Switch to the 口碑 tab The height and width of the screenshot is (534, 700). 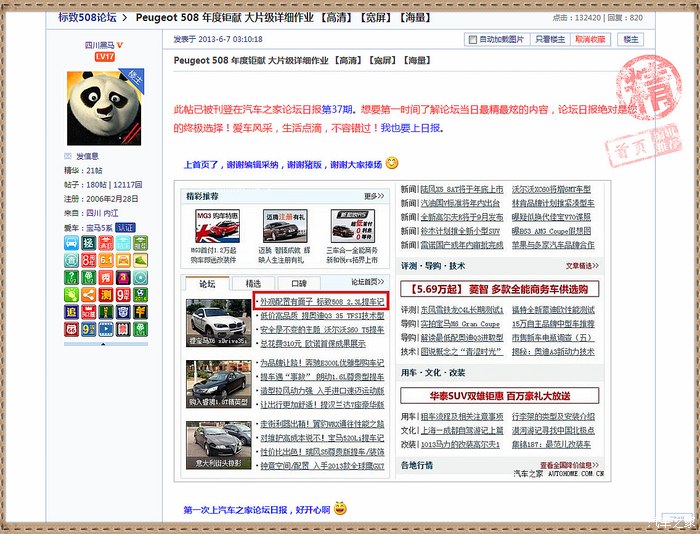coord(299,284)
